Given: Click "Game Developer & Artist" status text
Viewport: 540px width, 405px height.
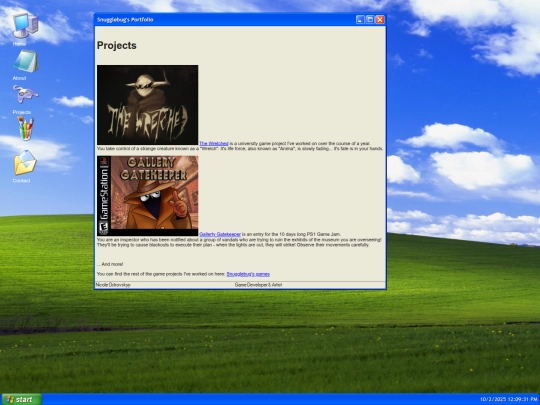Looking at the screenshot, I should coord(258,285).
